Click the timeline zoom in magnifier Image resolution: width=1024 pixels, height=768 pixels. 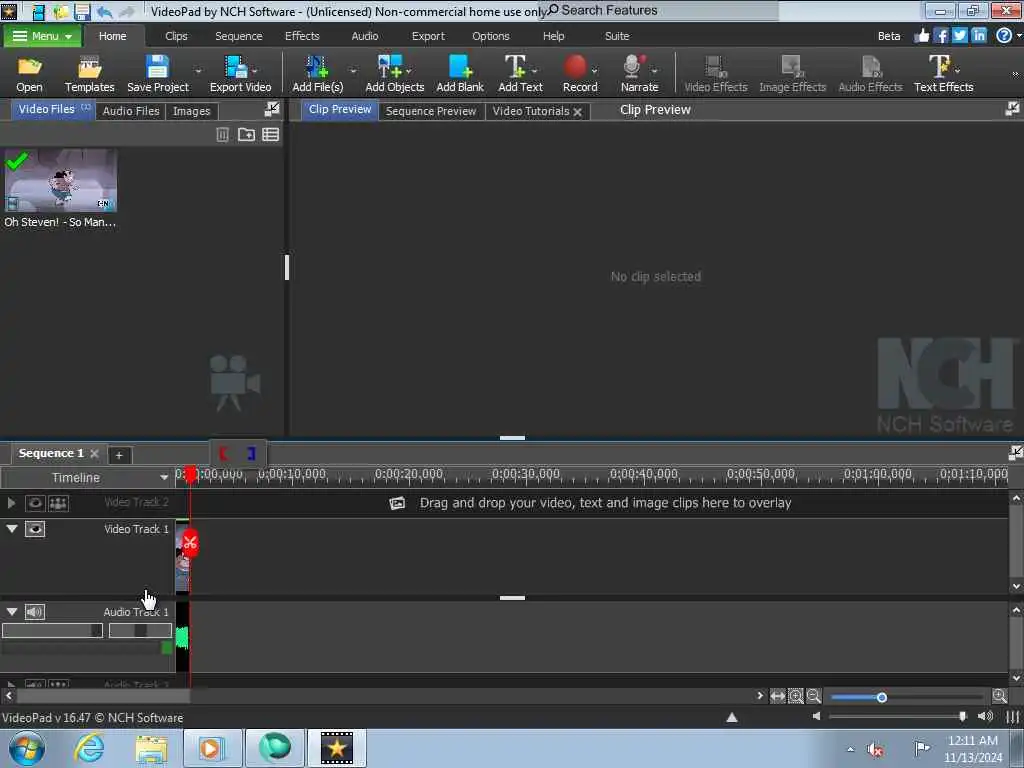999,697
